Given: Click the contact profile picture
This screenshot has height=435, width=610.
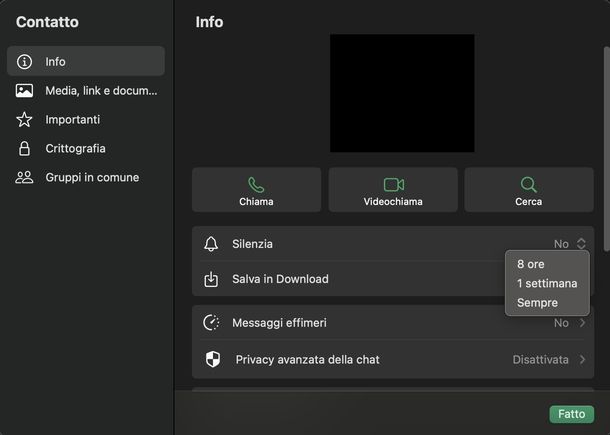Looking at the screenshot, I should click(402, 94).
